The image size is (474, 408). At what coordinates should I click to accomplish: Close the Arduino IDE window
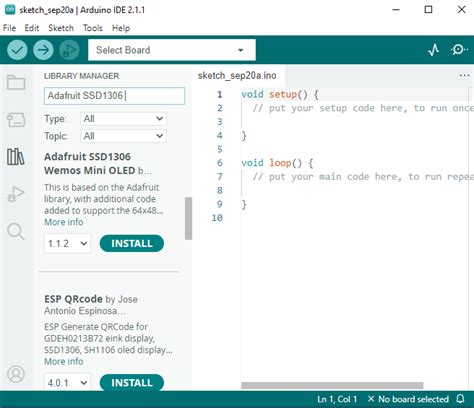(x=461, y=10)
